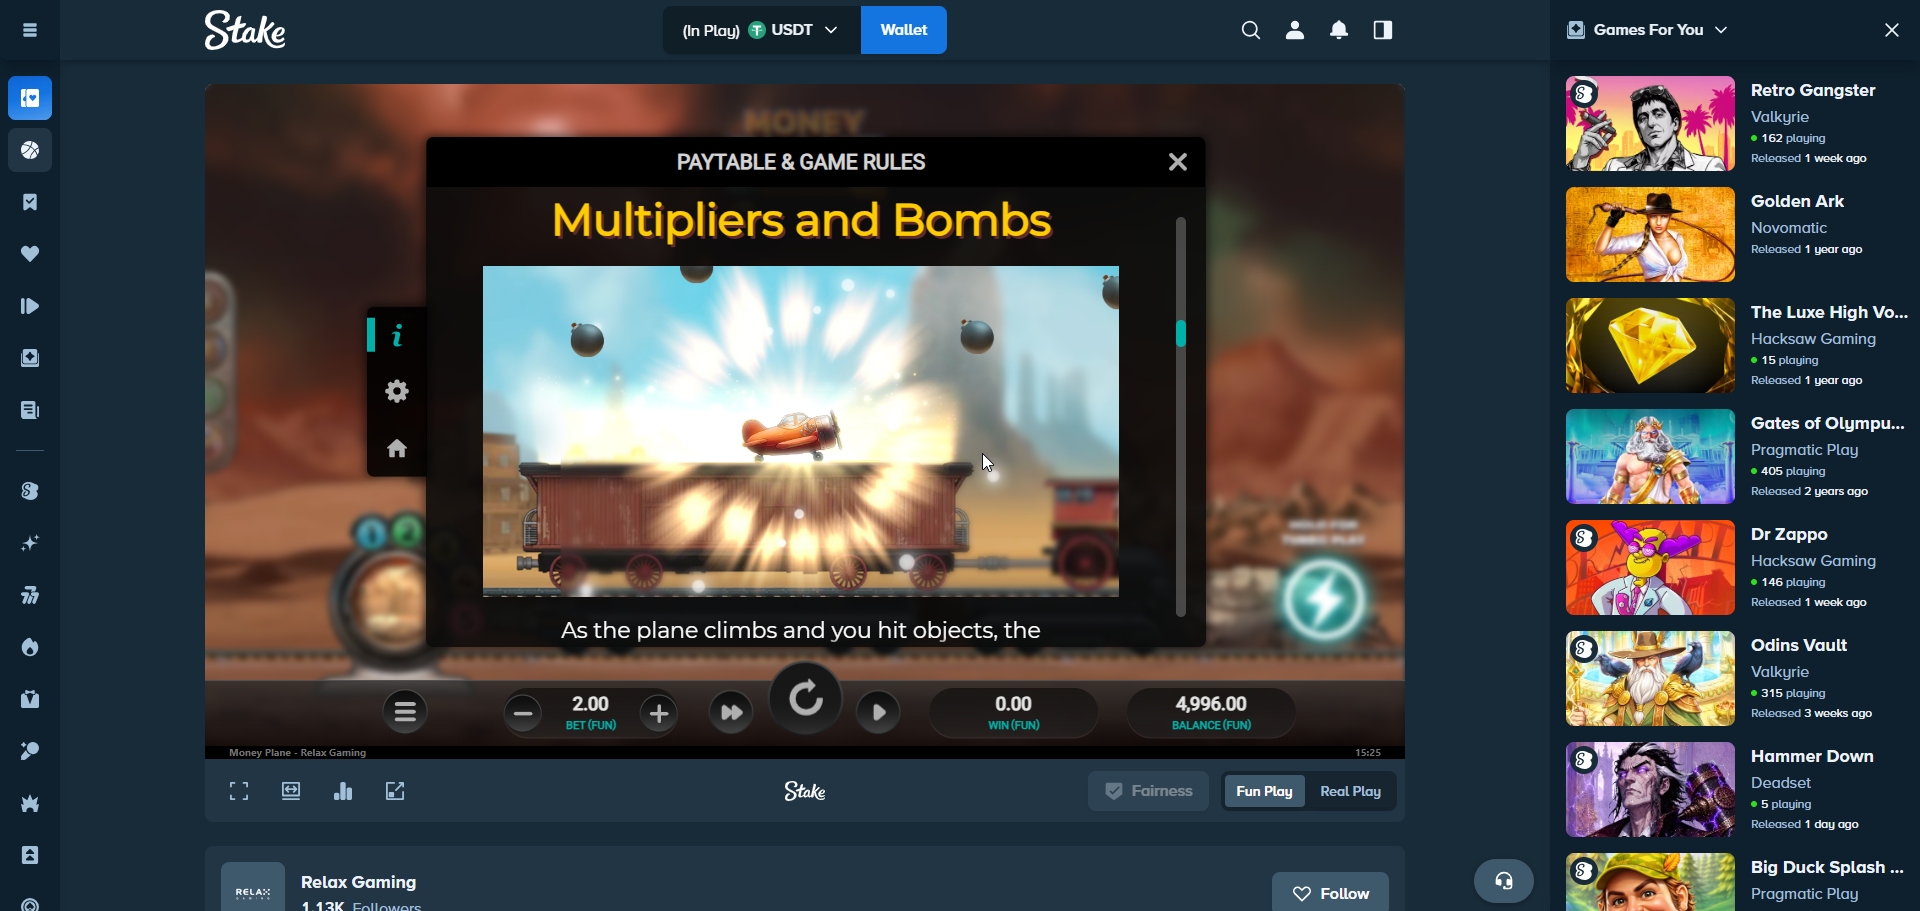Open the in-game hamburger menu button
Screen dimensions: 1920x911
coord(405,712)
